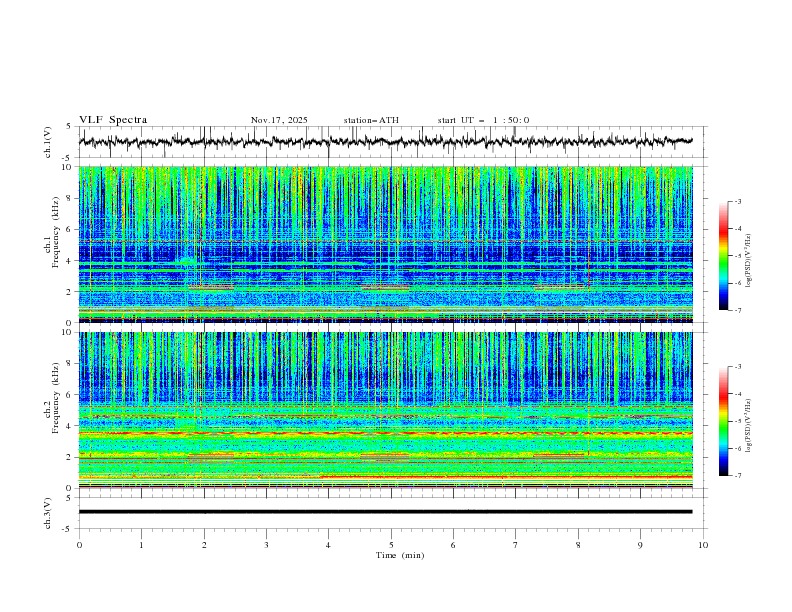Click the time axis tick label '0'
Viewport: 792px width, 612px height.
click(79, 545)
